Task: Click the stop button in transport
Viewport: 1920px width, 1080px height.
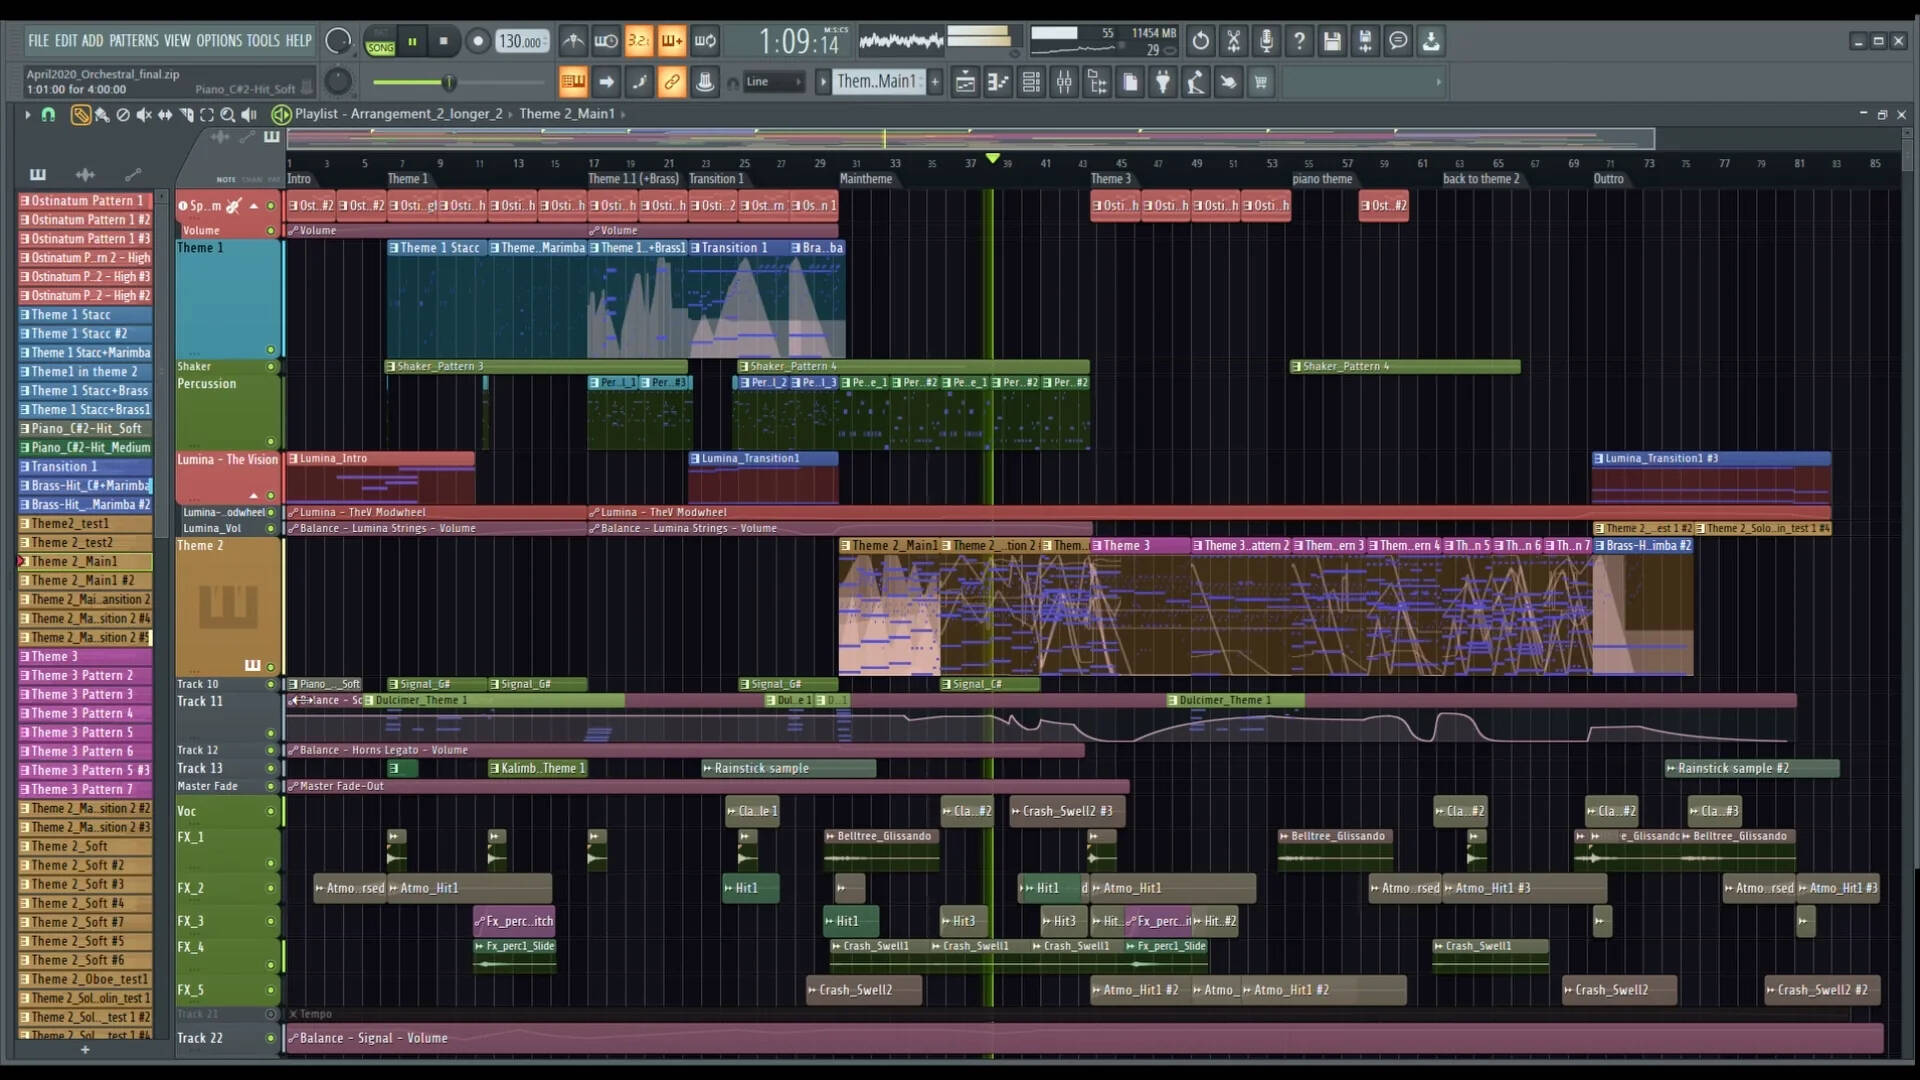Action: click(x=444, y=41)
